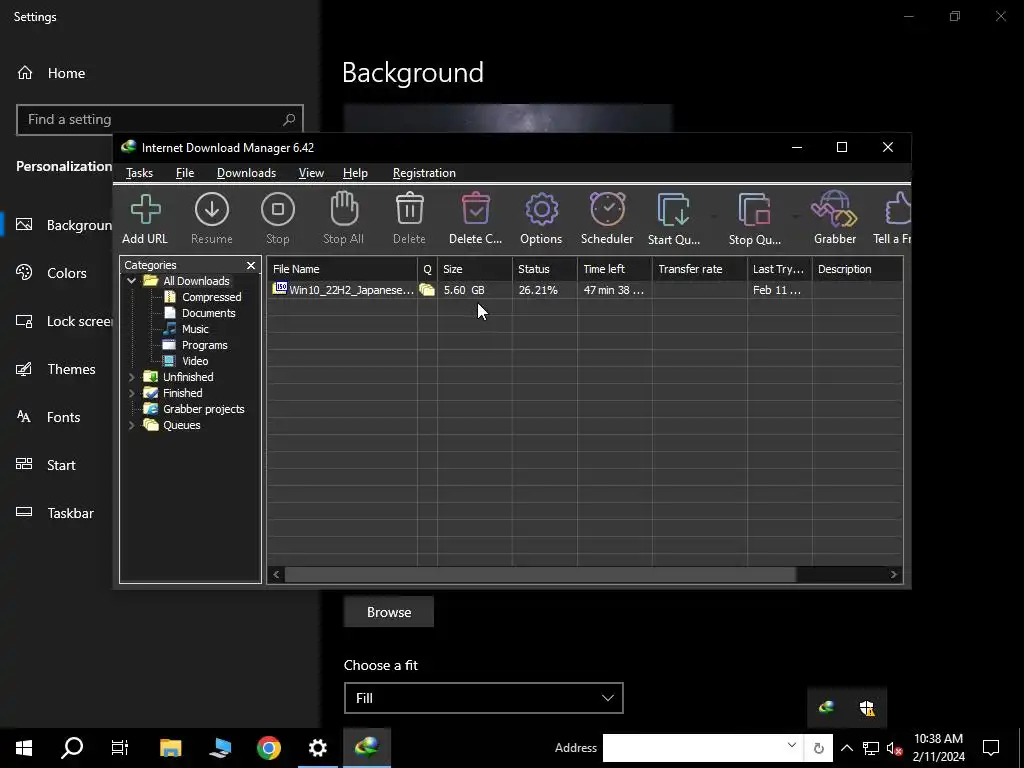Click the Browse button in Settings
1024x768 pixels.
pyautogui.click(x=389, y=612)
